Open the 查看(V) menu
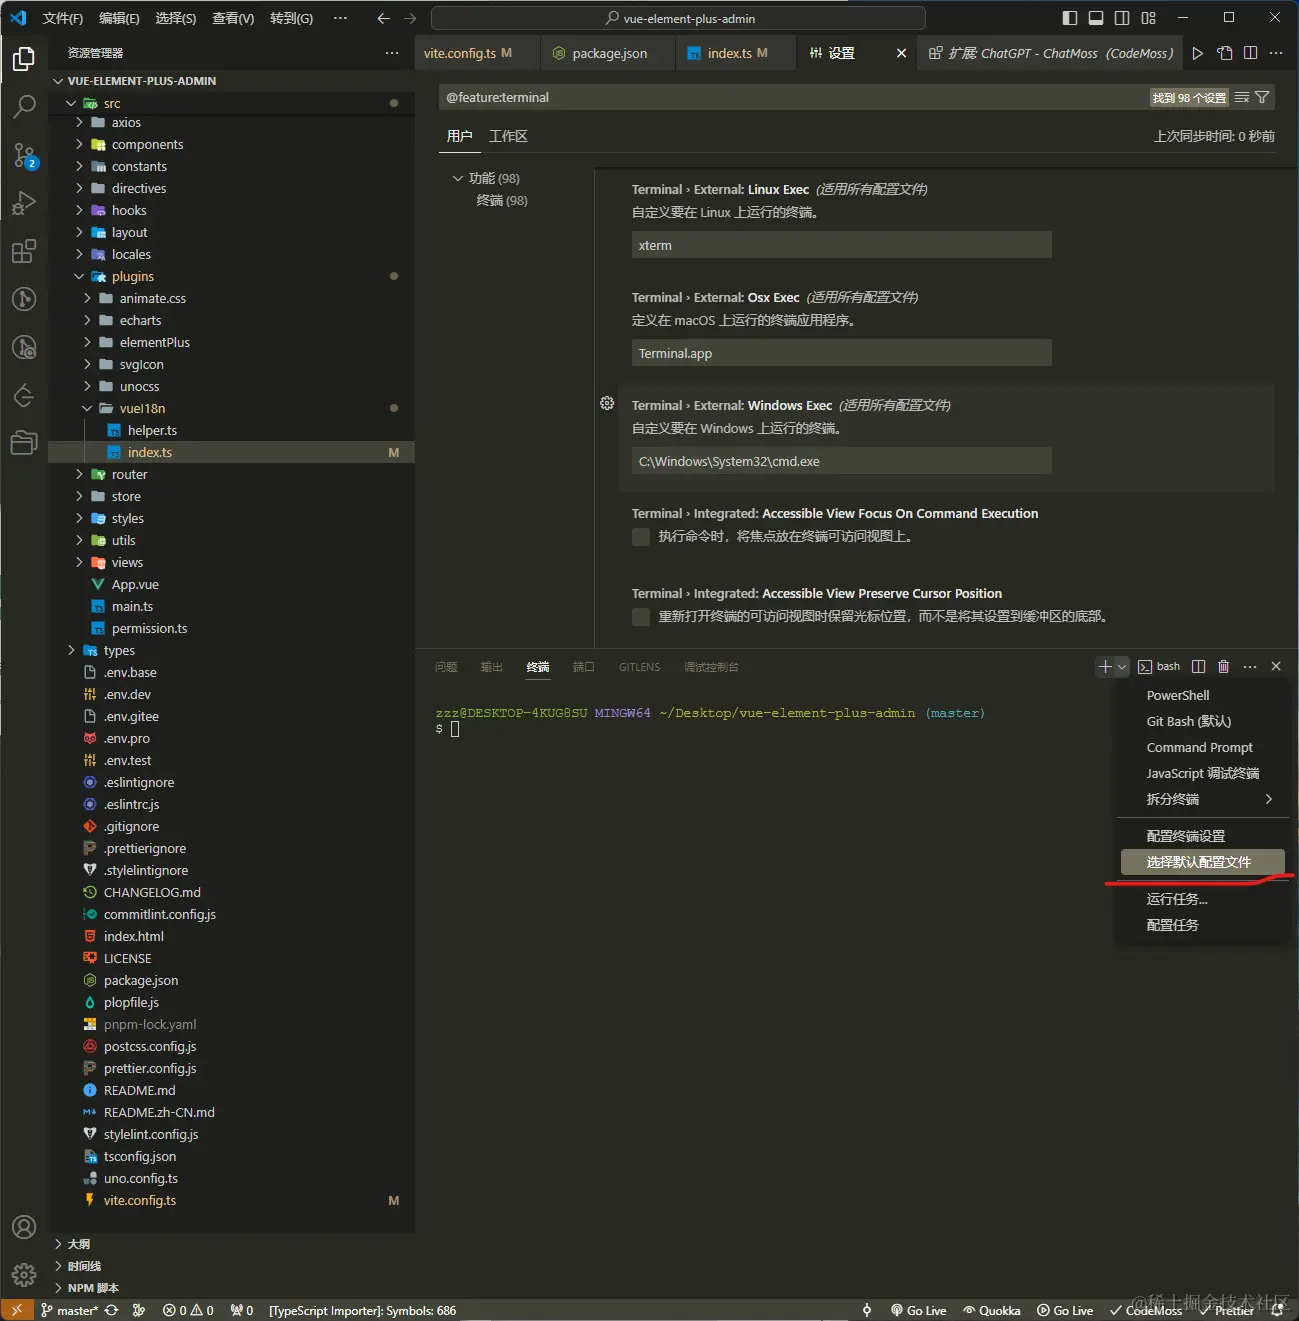This screenshot has width=1299, height=1321. pyautogui.click(x=233, y=18)
